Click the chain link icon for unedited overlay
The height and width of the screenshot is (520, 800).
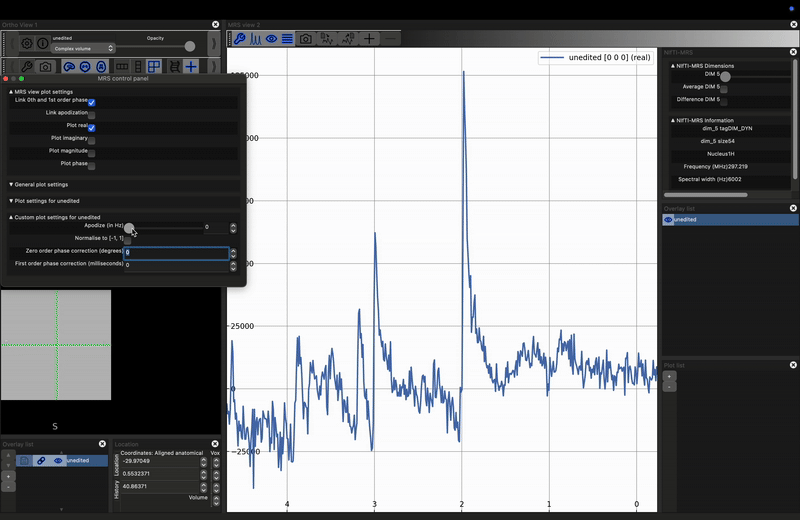coord(41,461)
